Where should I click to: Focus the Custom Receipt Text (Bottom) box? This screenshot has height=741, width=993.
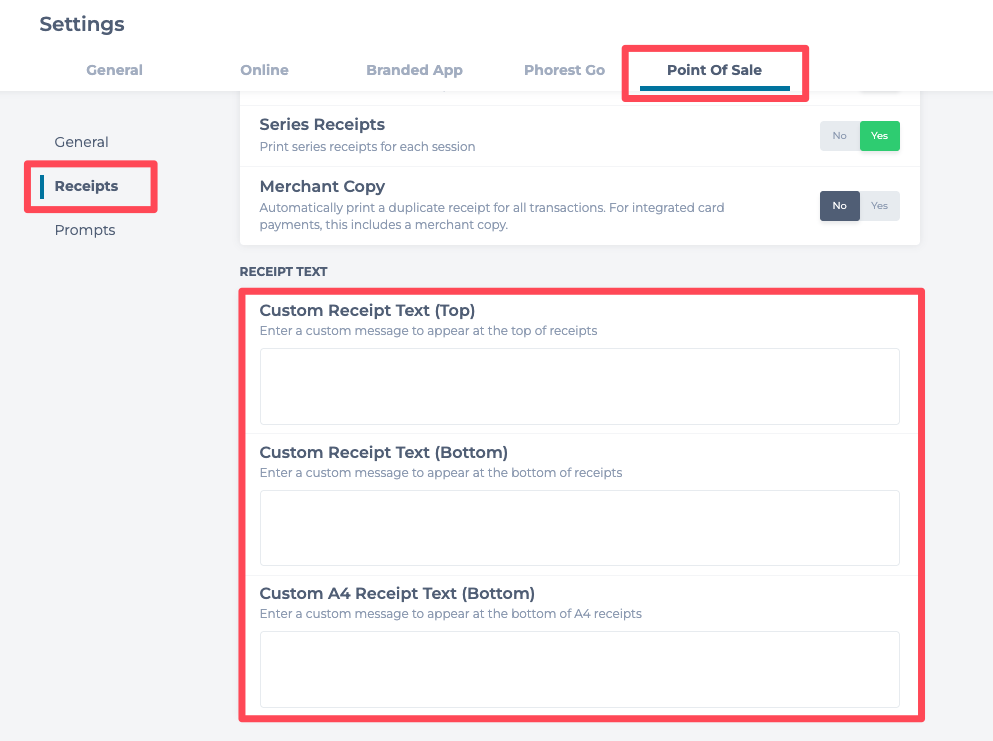(579, 528)
